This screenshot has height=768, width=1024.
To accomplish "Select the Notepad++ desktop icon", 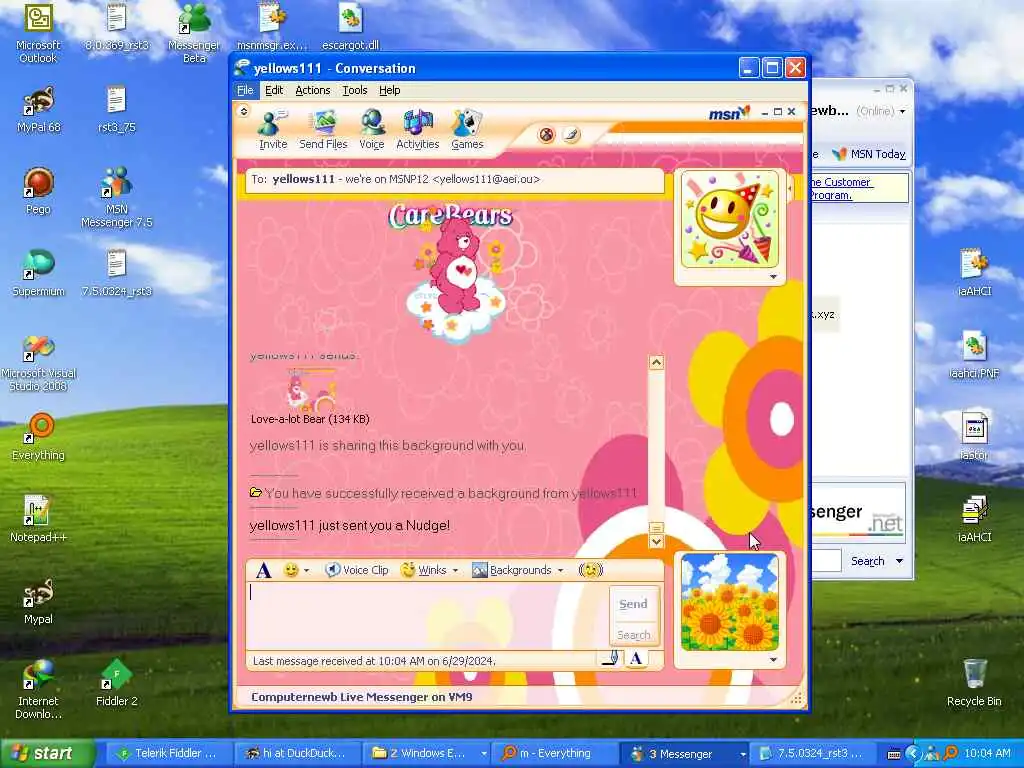I will tap(39, 519).
